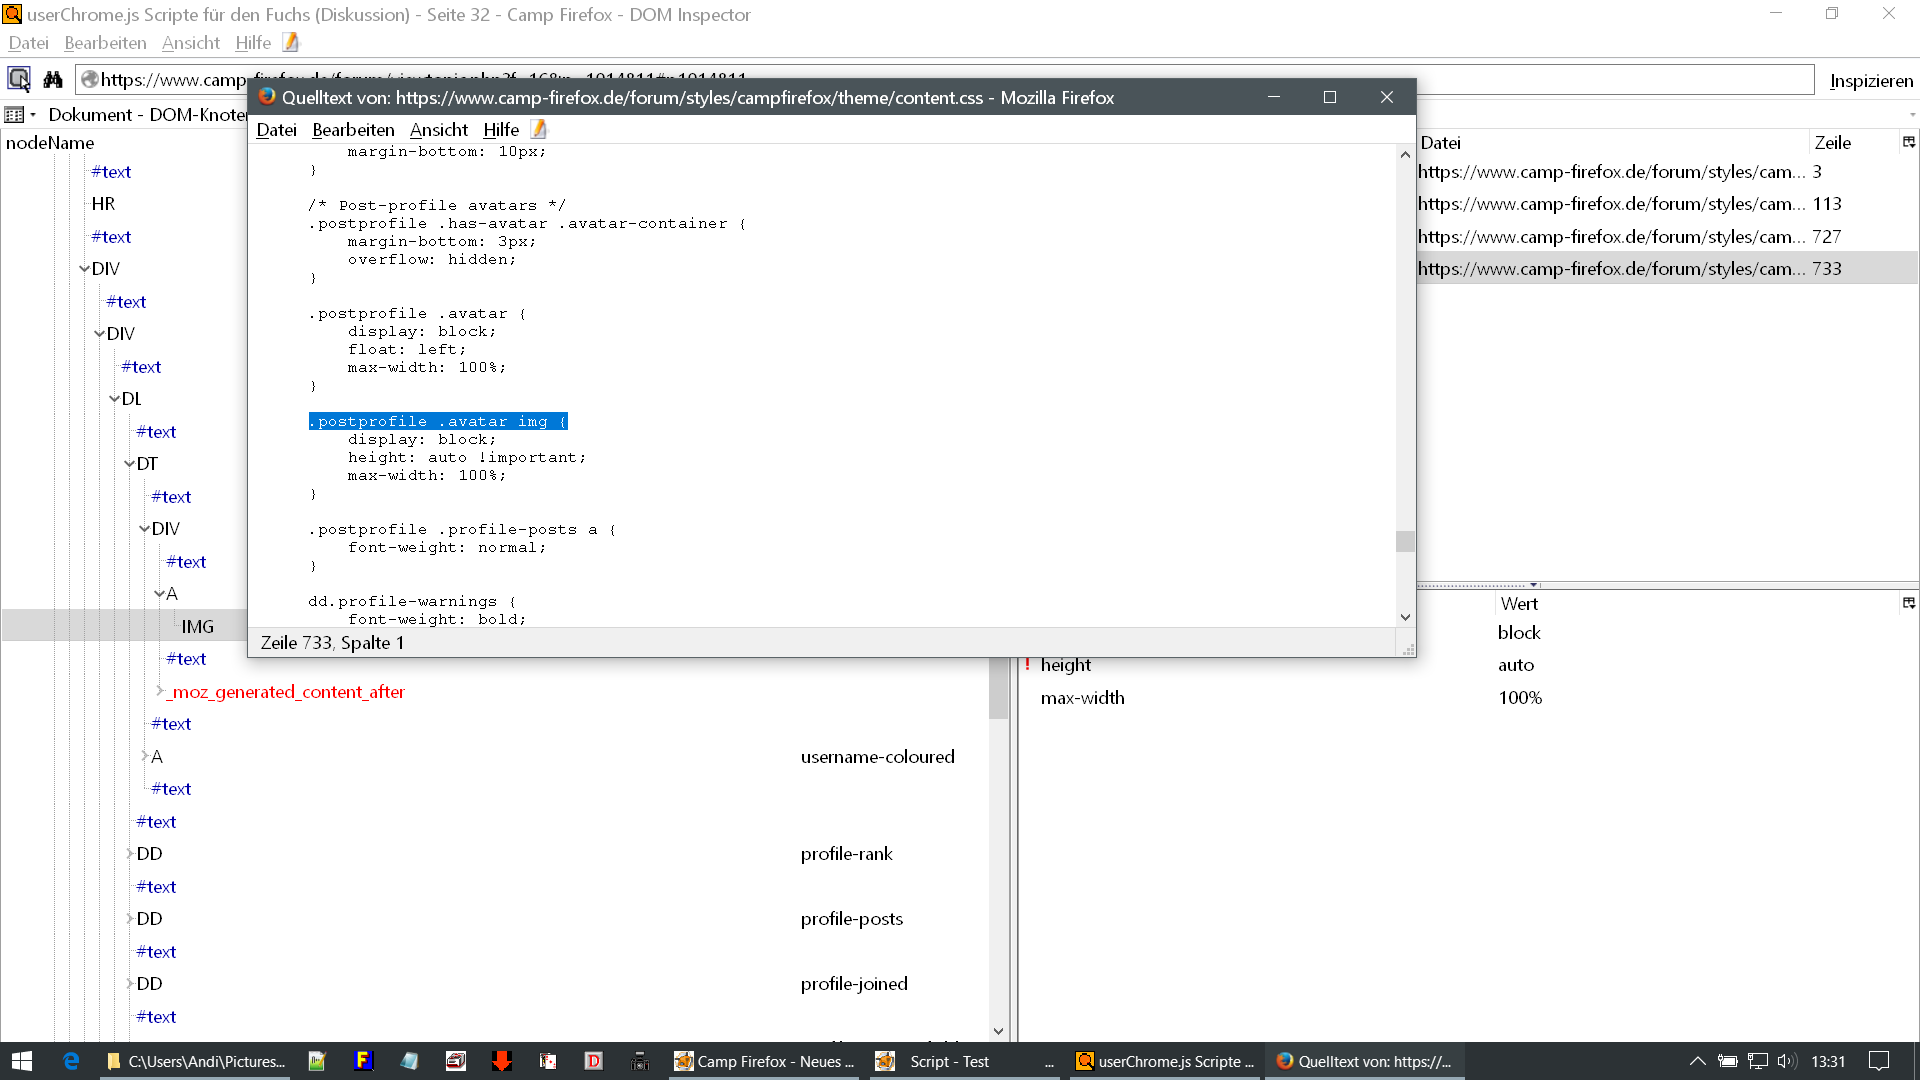Expand the profile-rank DD node

[130, 854]
